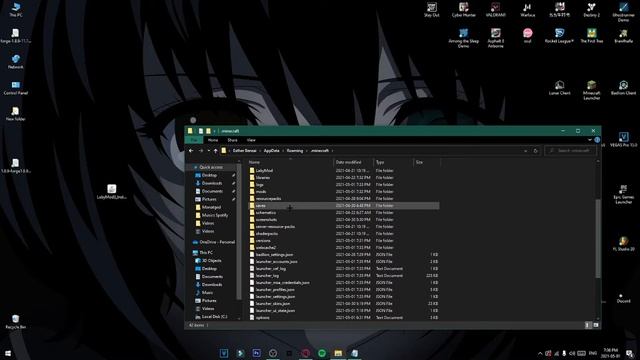Select the Destiny 2 desktop icon
Image resolution: width=640 pixels, height=360 pixels.
(x=591, y=9)
